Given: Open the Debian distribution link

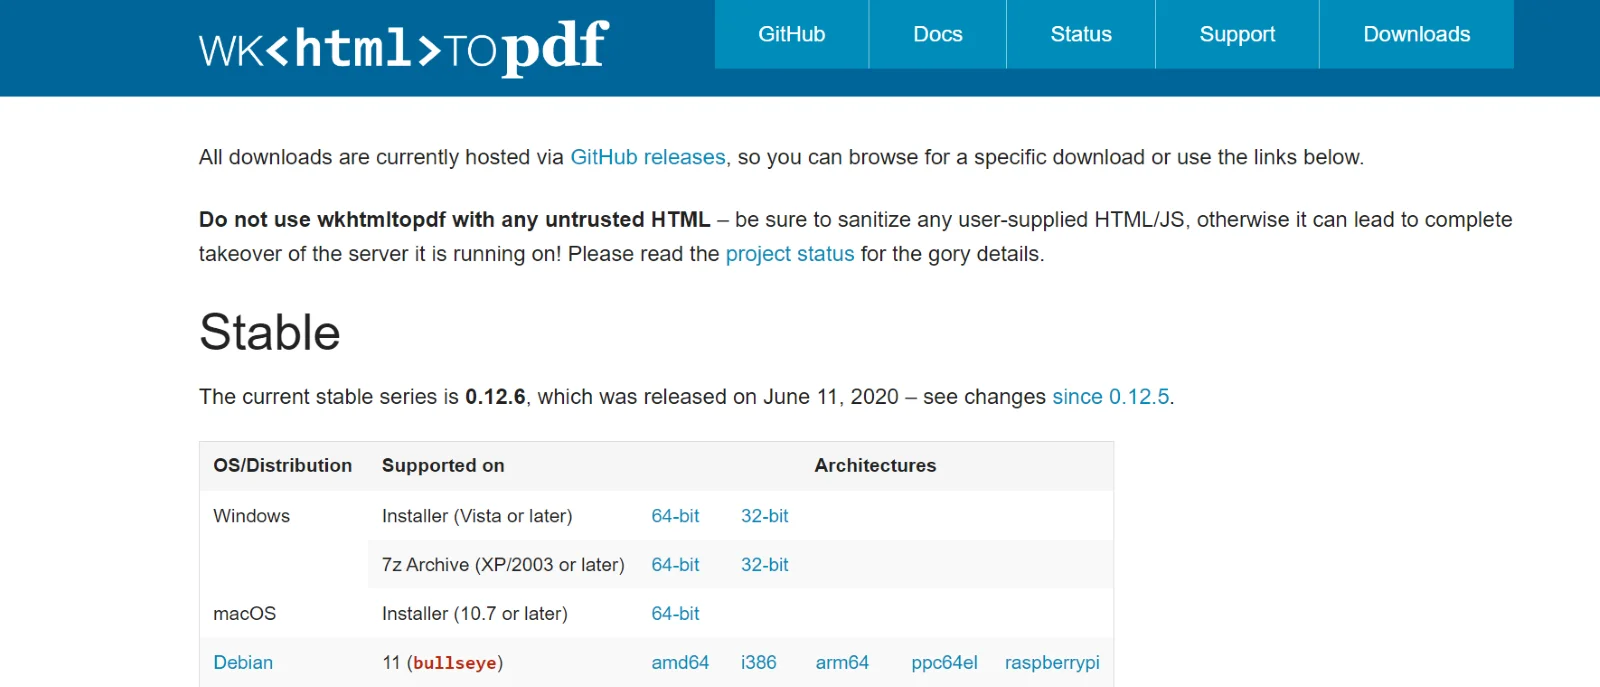Looking at the screenshot, I should pyautogui.click(x=243, y=663).
